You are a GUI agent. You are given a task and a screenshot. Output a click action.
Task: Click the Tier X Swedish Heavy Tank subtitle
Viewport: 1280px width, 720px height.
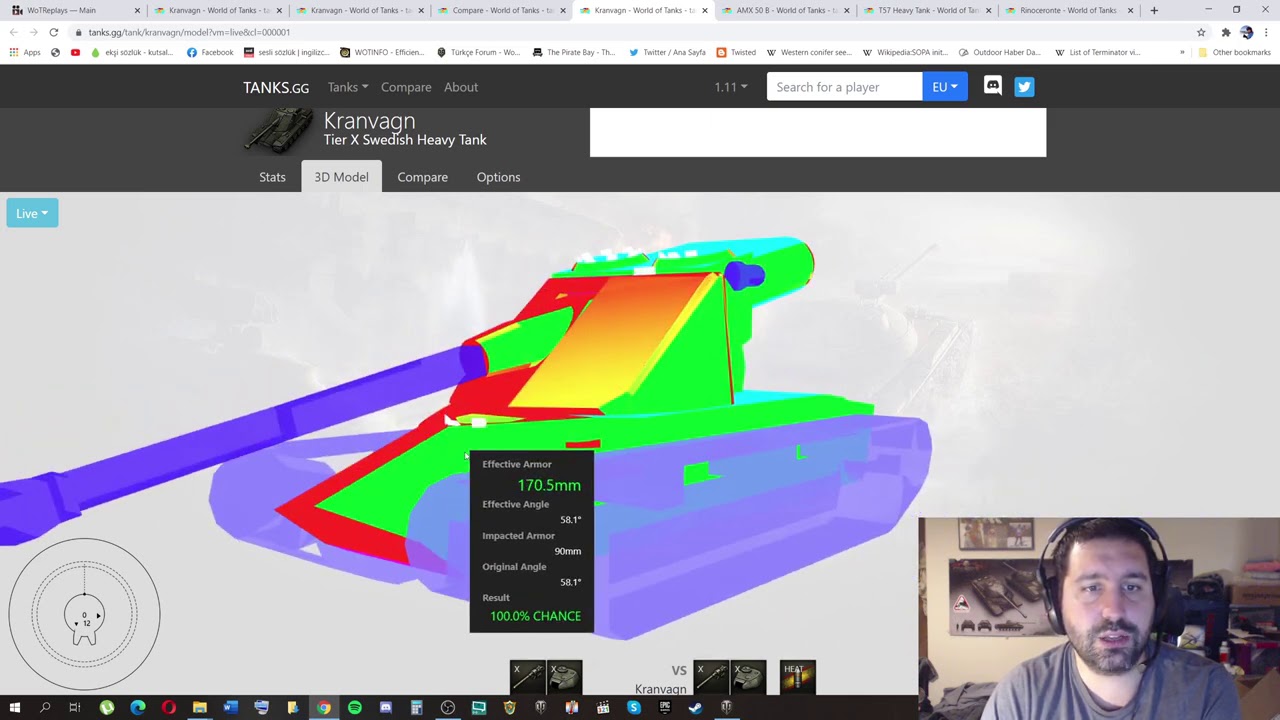tap(405, 140)
